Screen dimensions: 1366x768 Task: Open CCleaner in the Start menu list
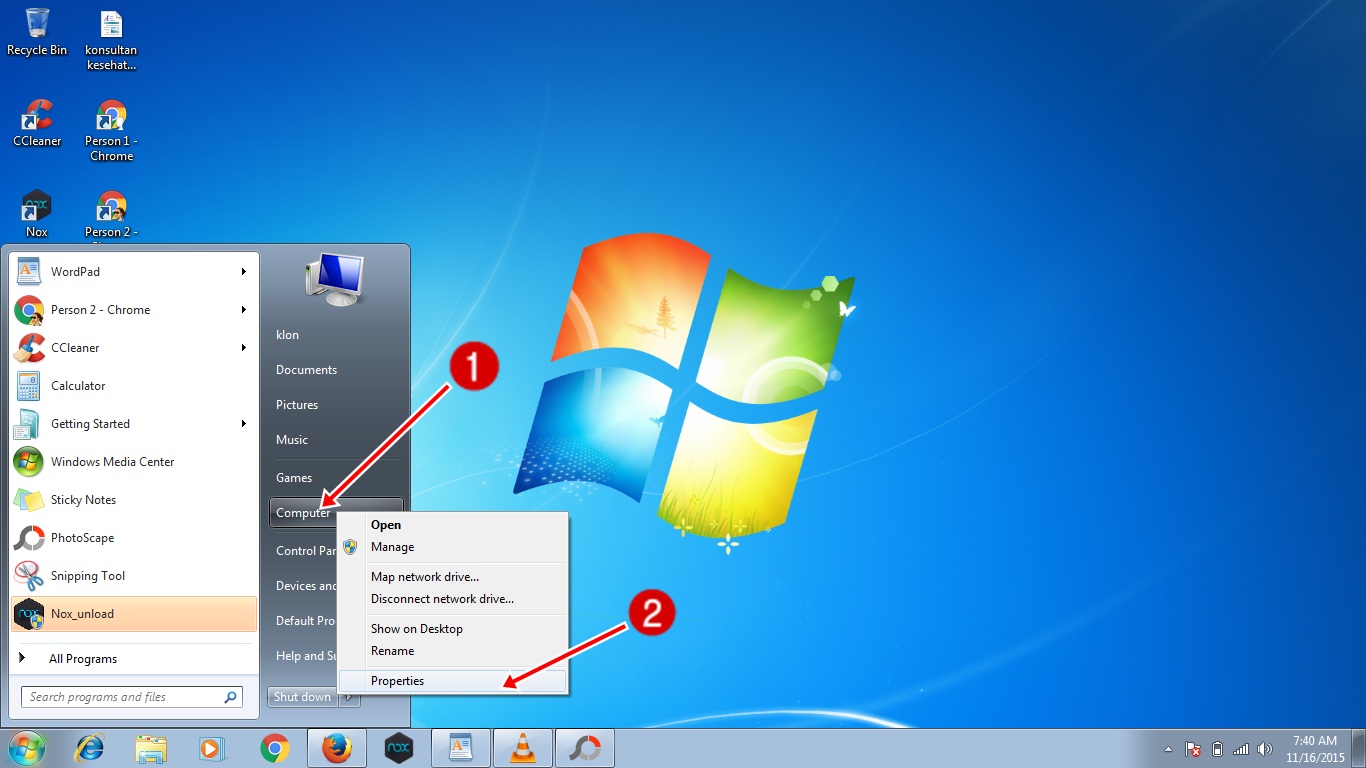133,348
